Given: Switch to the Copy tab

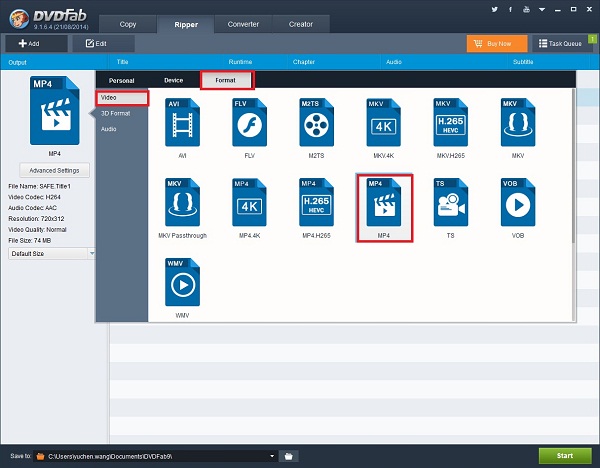Looking at the screenshot, I should (x=128, y=24).
